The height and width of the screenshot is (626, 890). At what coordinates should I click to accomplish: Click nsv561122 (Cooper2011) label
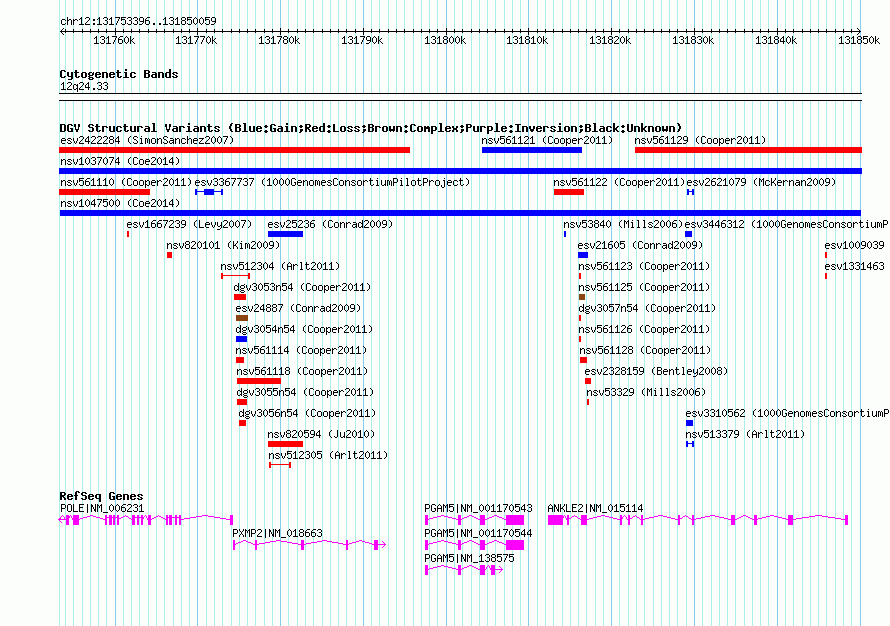point(619,182)
